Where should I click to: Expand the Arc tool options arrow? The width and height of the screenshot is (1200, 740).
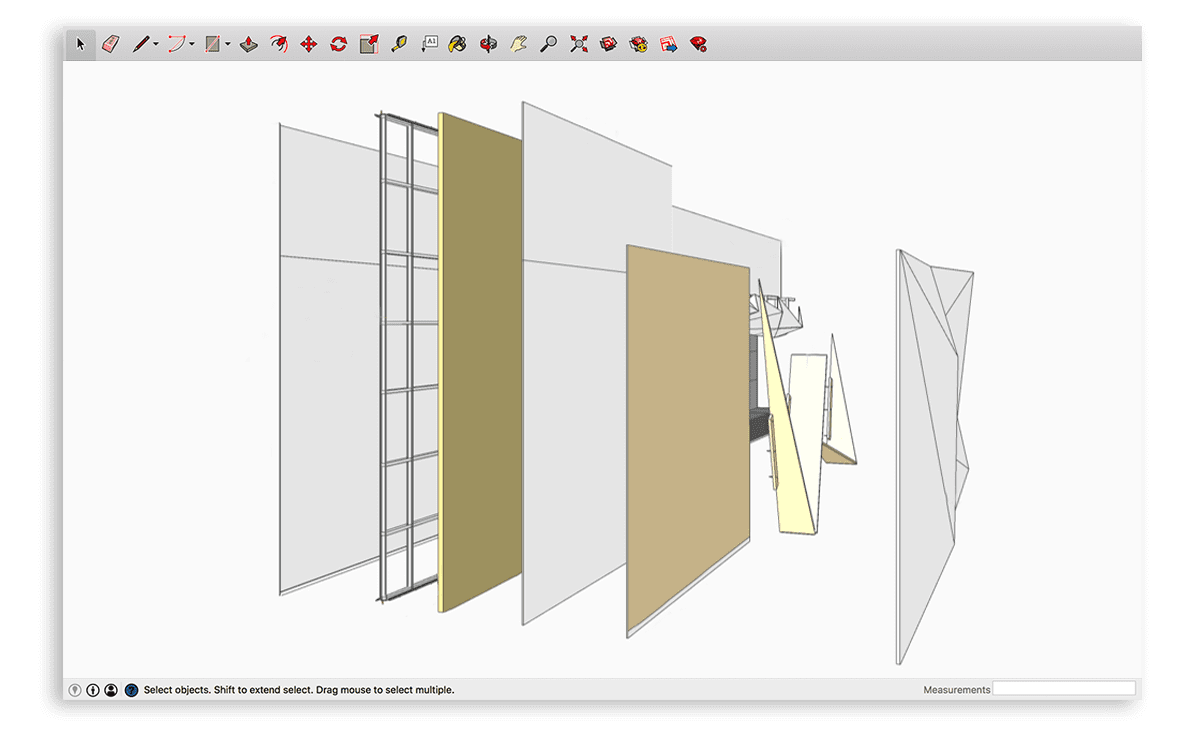click(x=192, y=45)
